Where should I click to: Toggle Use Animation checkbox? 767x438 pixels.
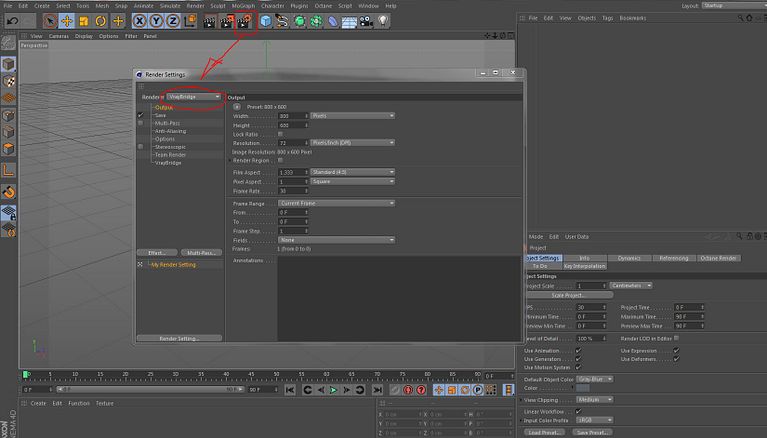coord(578,351)
